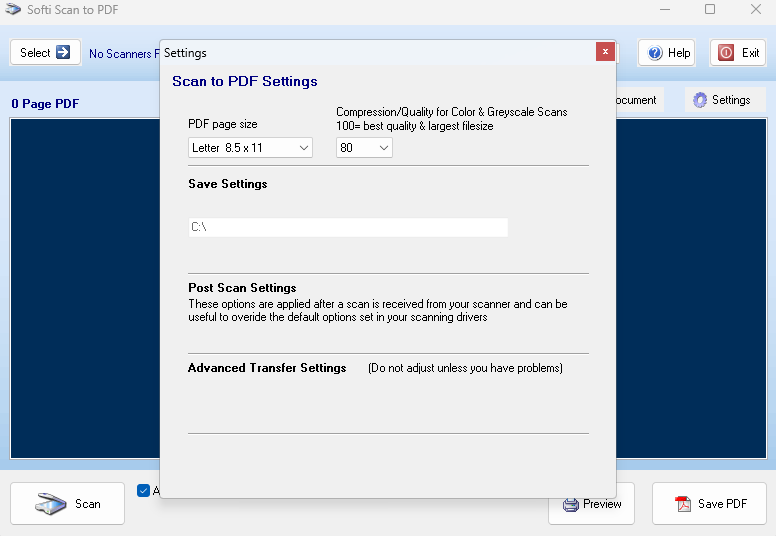Close the Softi Scan to PDF window
This screenshot has height=536, width=776.
755,9
